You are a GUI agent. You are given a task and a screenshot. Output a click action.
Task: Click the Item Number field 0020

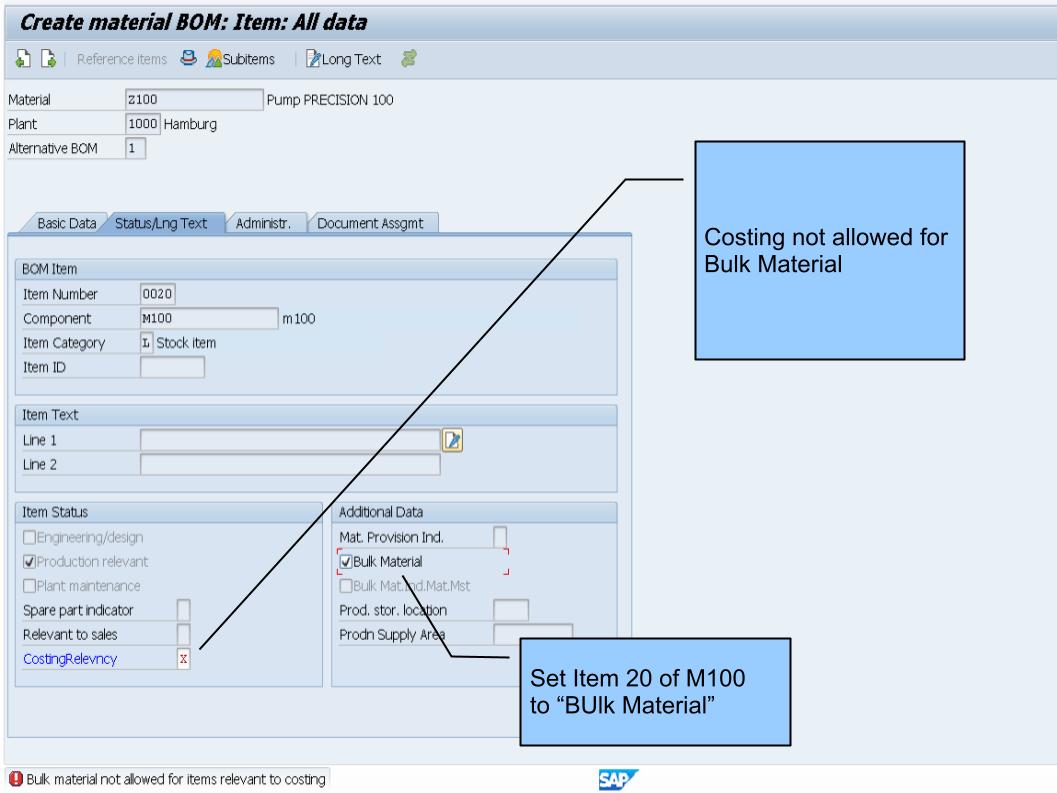(158, 294)
